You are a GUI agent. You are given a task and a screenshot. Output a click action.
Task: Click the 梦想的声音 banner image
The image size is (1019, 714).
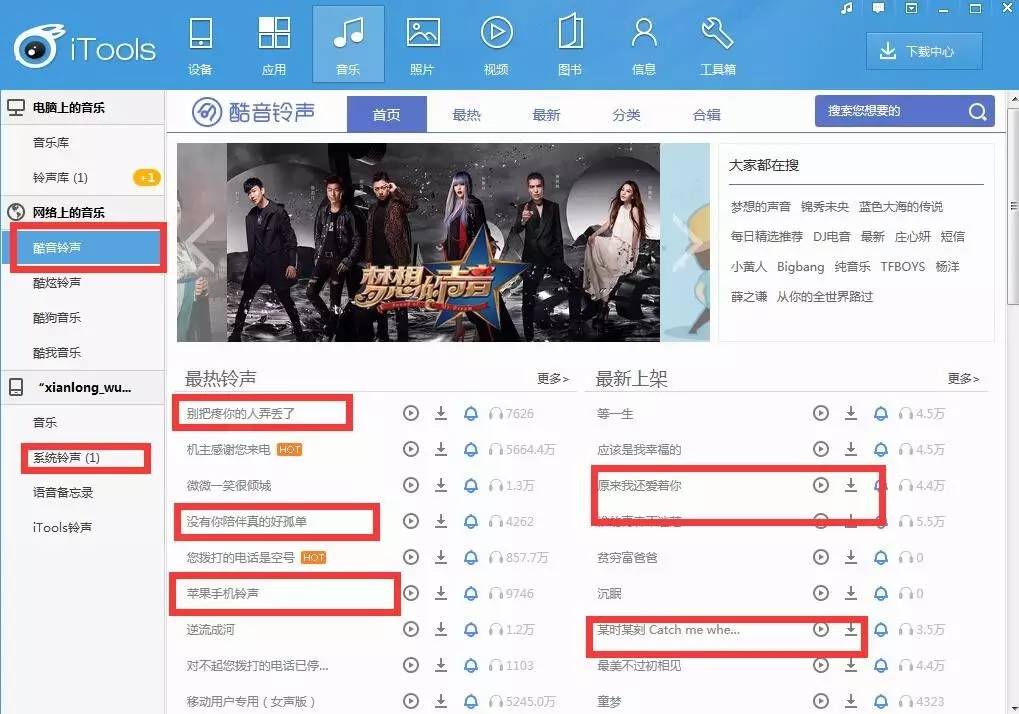[443, 242]
